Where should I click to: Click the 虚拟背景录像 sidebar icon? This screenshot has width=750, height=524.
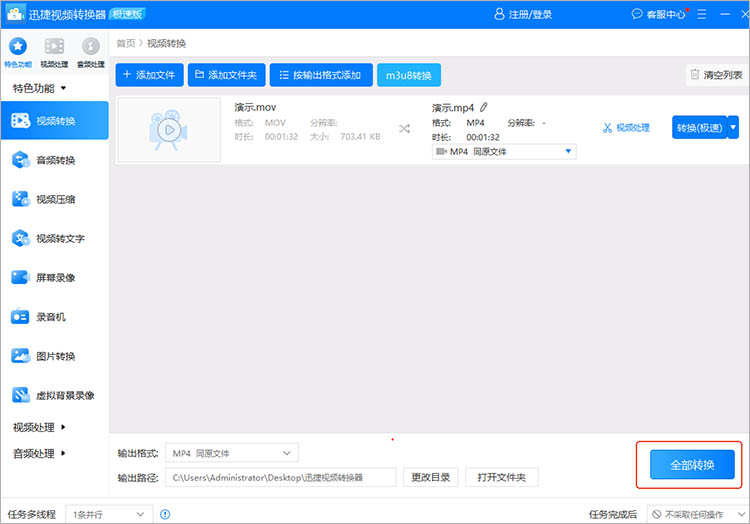click(21, 395)
